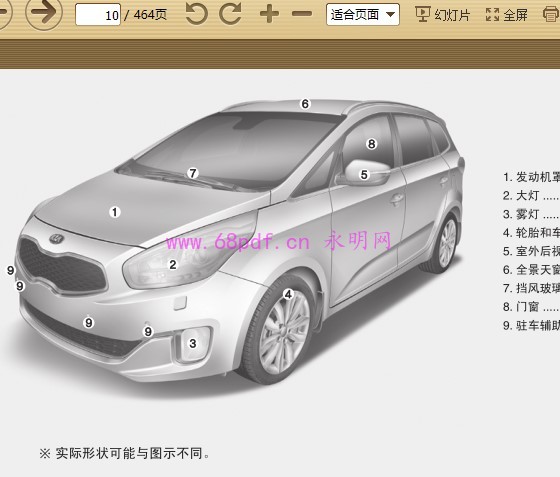Click the total pages text 464页
Viewport: 560px width, 477px height.
(x=150, y=15)
